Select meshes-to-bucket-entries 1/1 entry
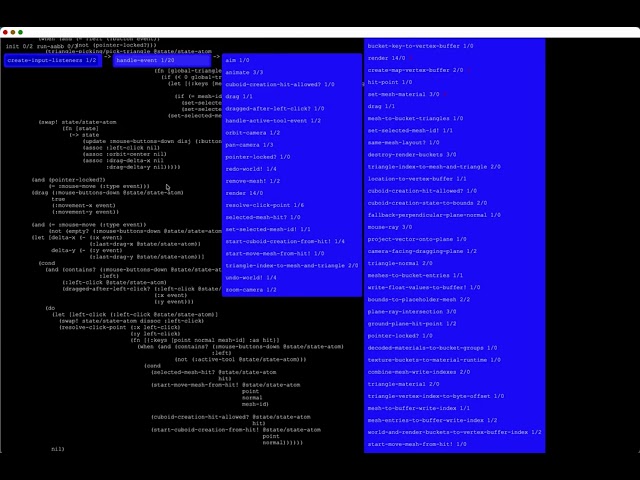 pyautogui.click(x=416, y=276)
